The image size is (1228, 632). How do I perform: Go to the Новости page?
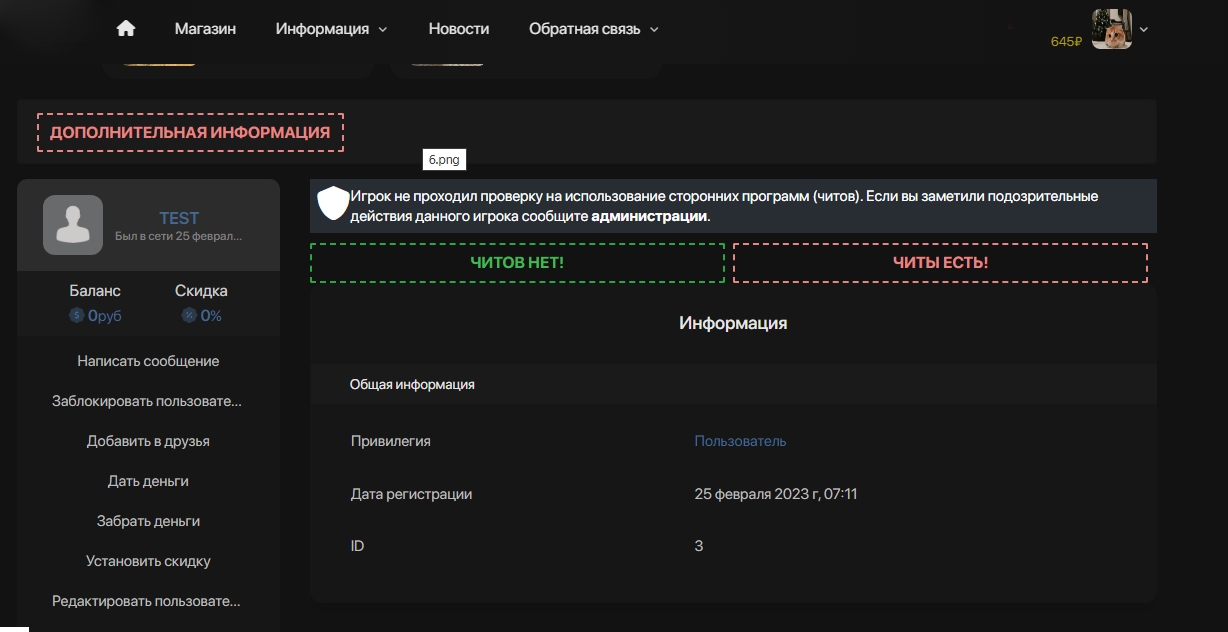(x=459, y=29)
